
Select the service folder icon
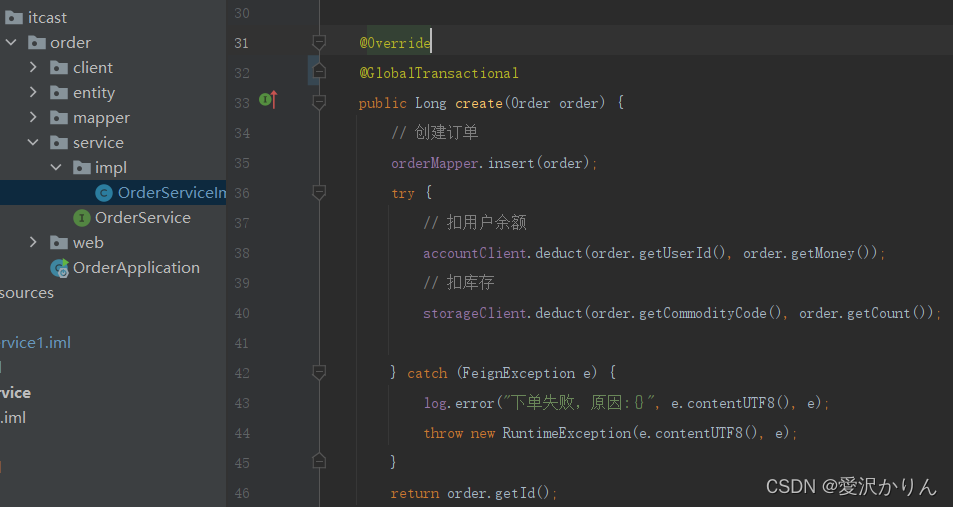(59, 142)
